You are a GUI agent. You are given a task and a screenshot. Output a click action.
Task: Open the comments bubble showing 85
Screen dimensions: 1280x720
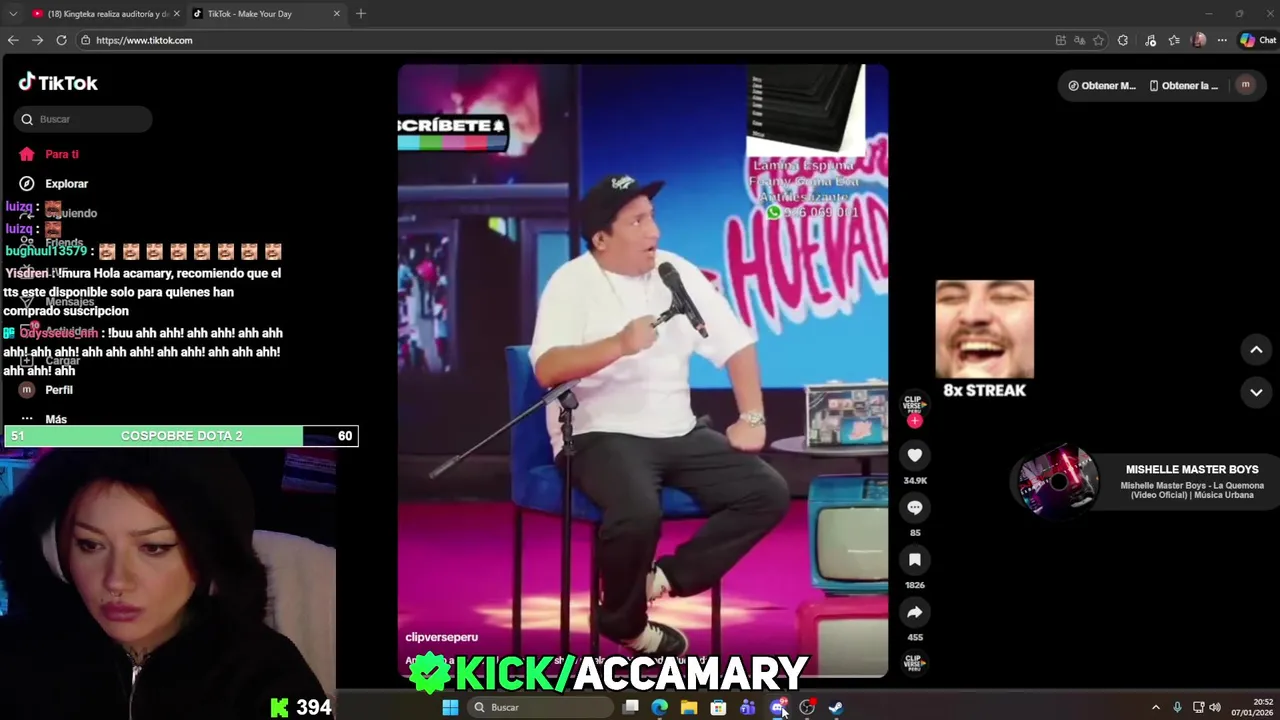914,508
